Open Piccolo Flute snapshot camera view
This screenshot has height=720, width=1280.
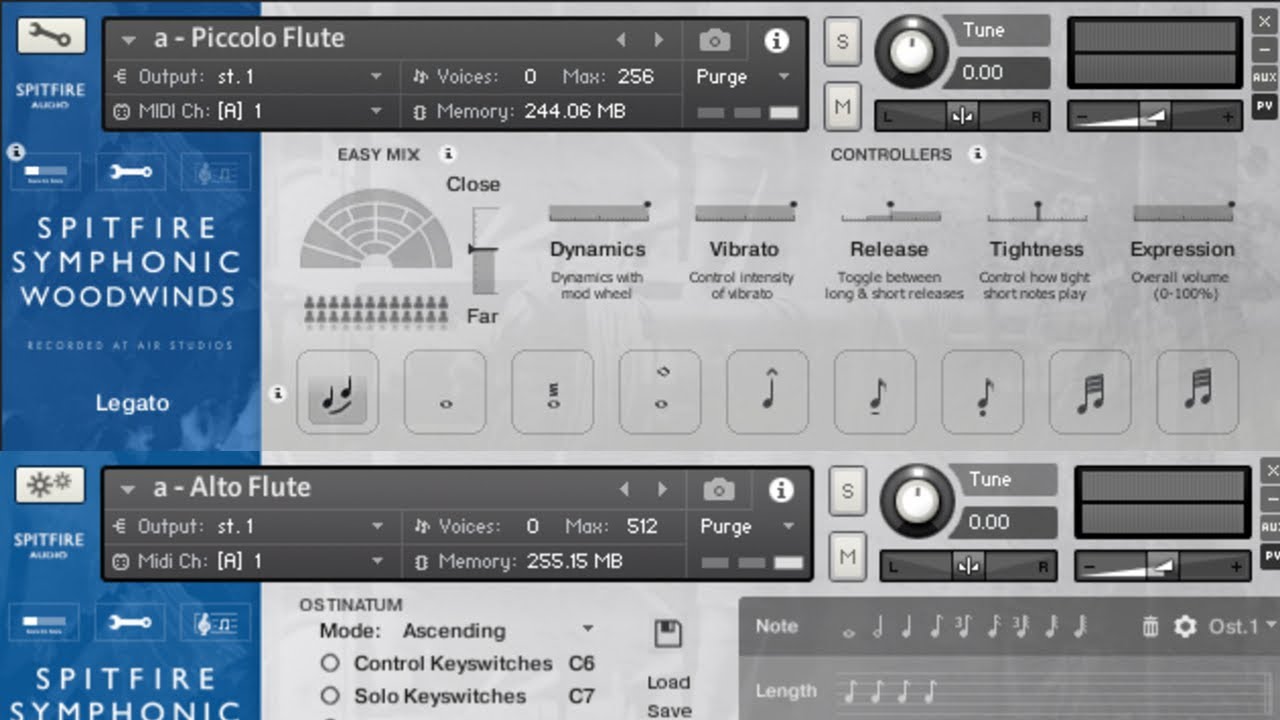[714, 40]
